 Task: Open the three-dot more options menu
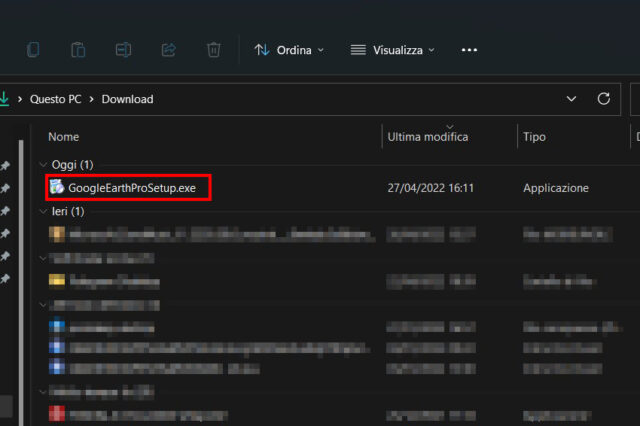point(469,49)
